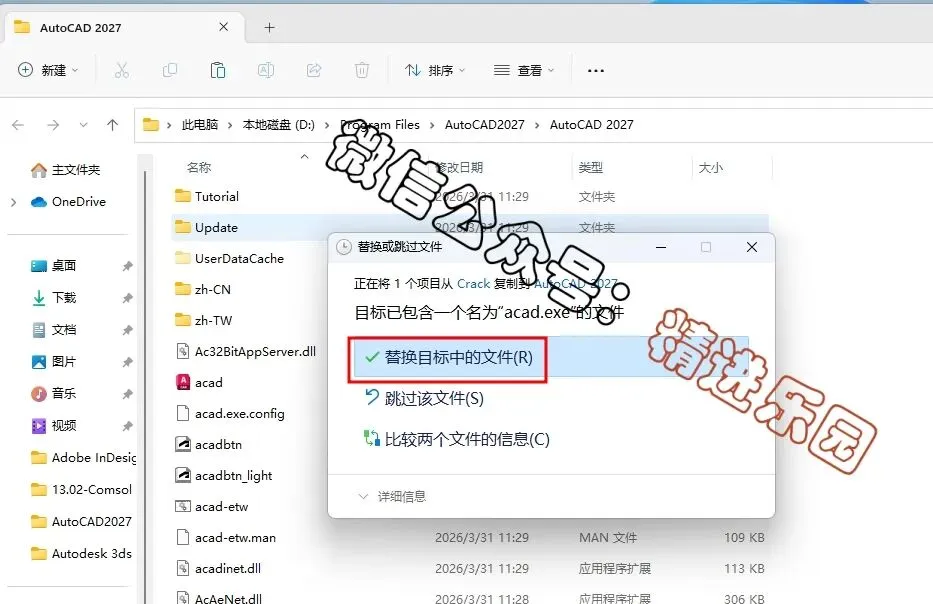Open the New (新建) dropdown

(x=48, y=70)
